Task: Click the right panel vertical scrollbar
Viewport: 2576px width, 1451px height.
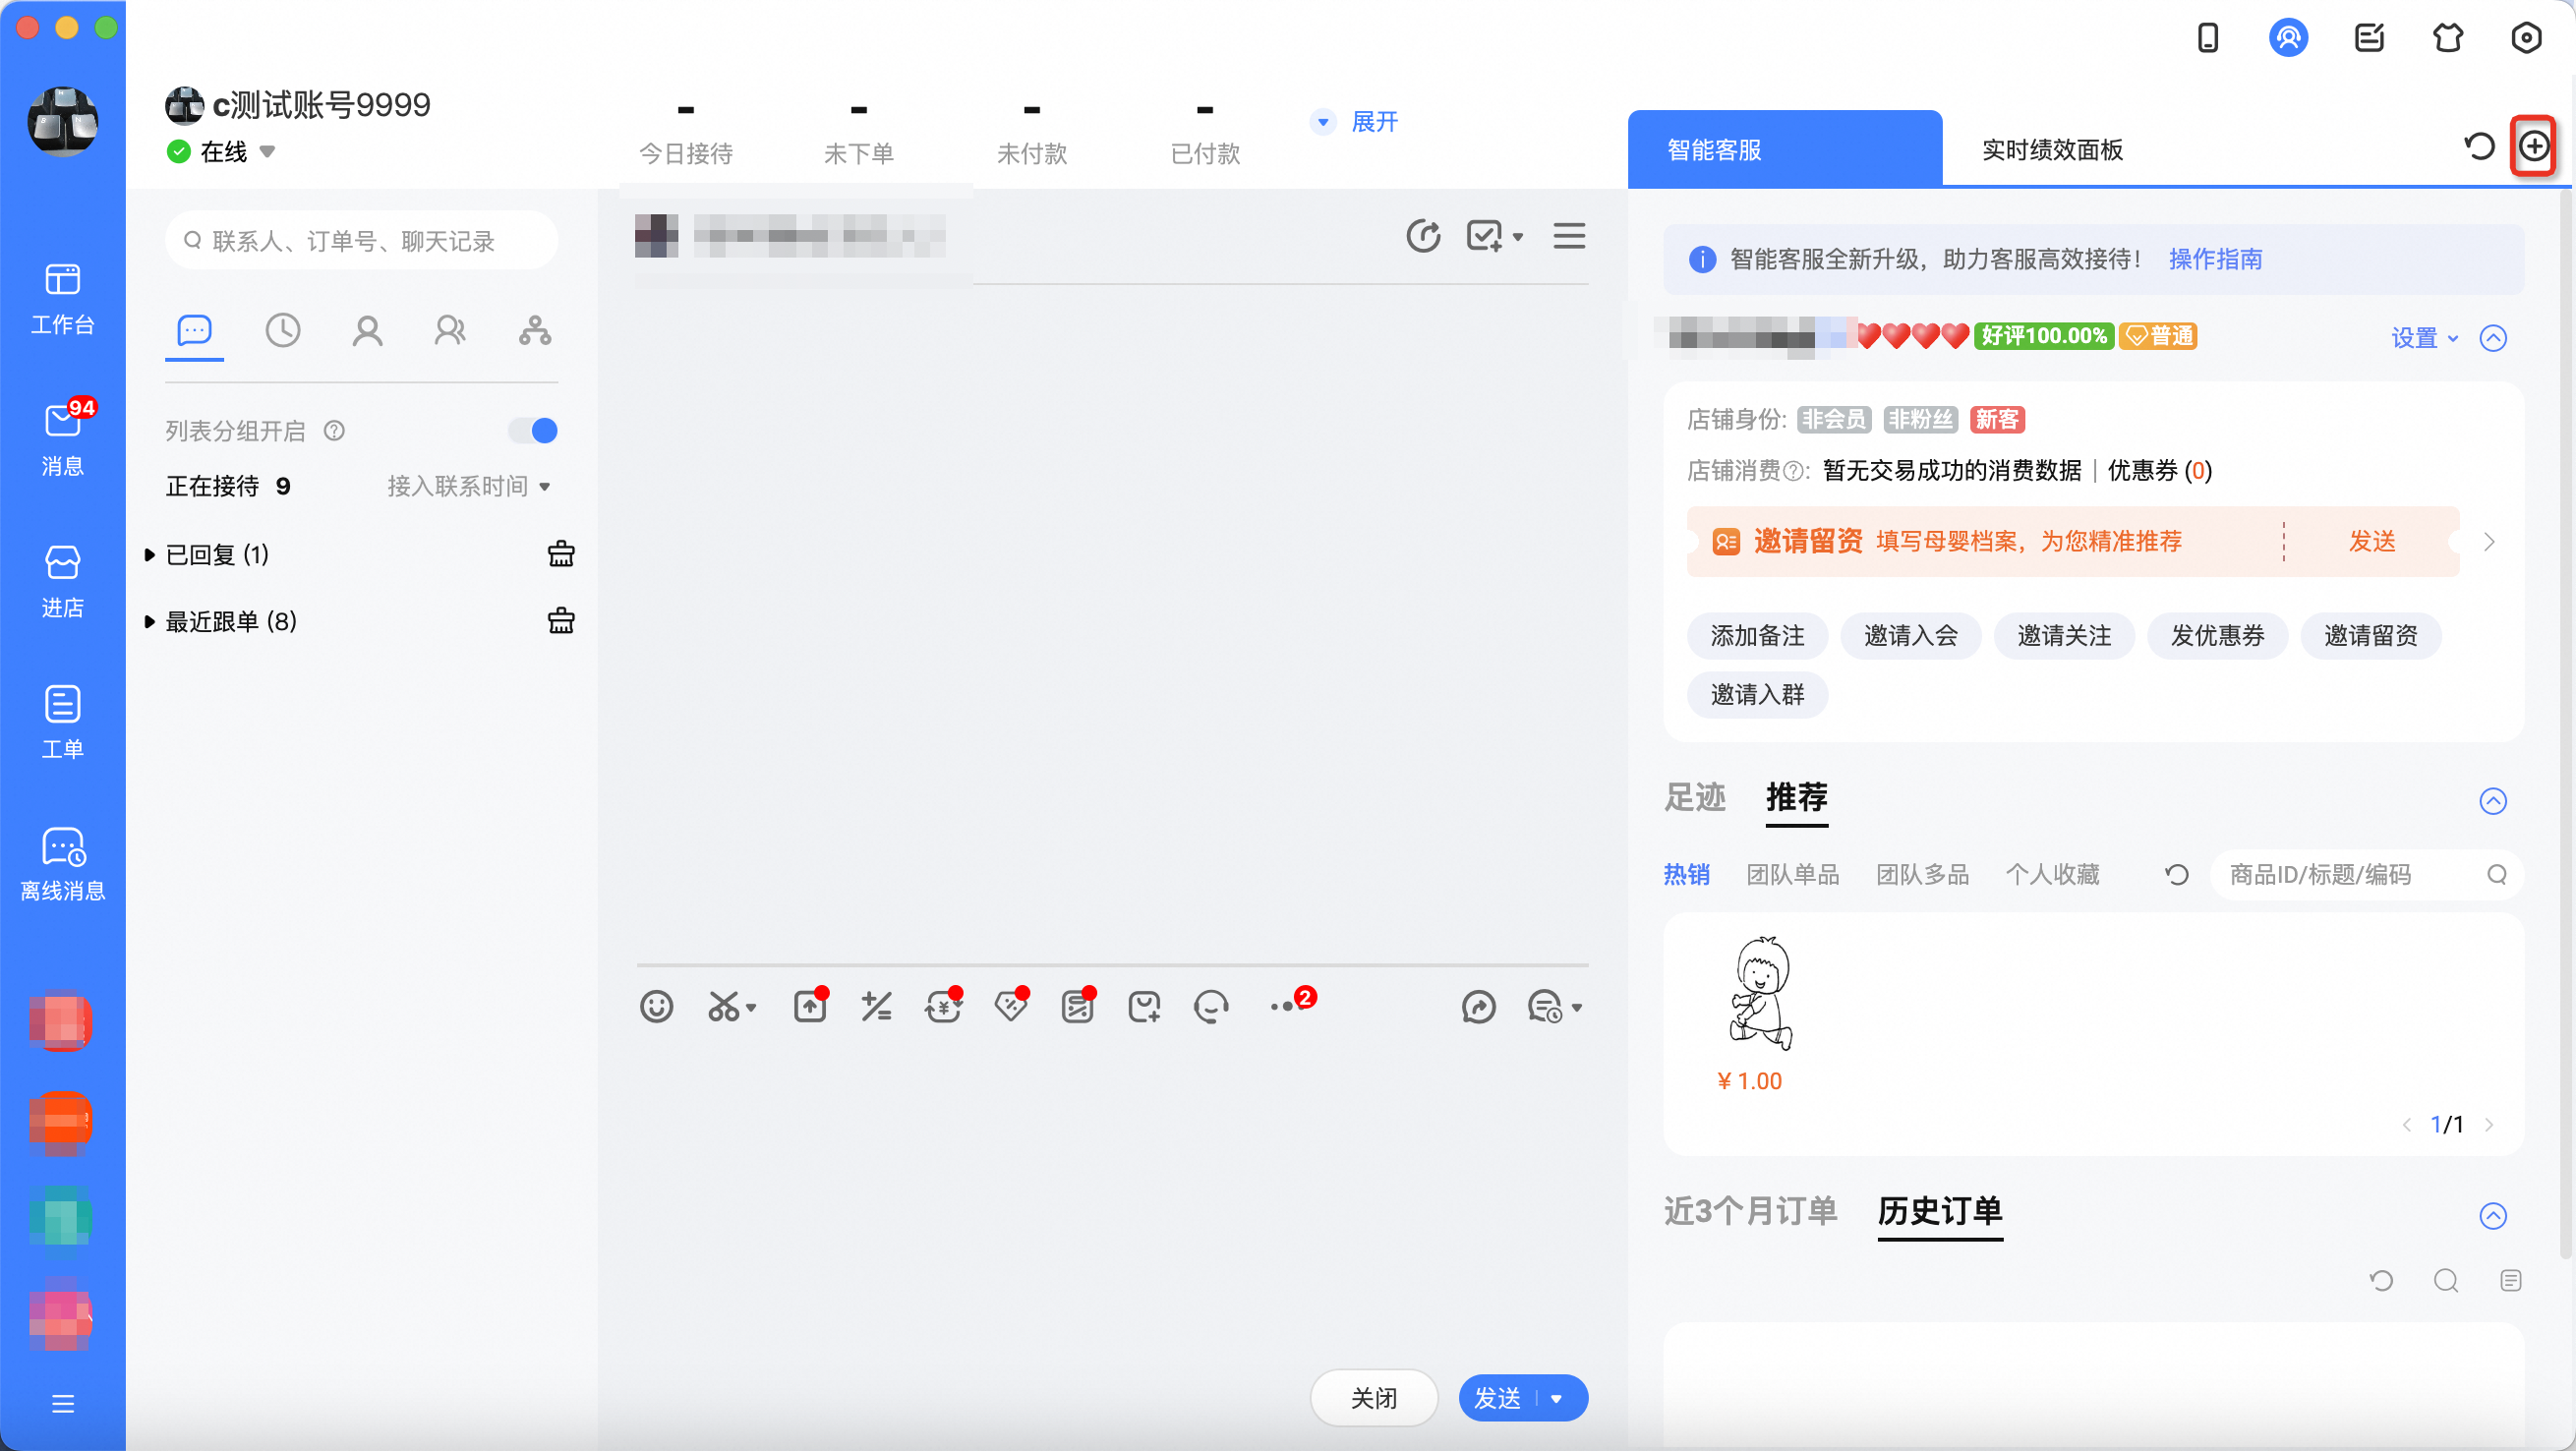Action: [x=2564, y=725]
